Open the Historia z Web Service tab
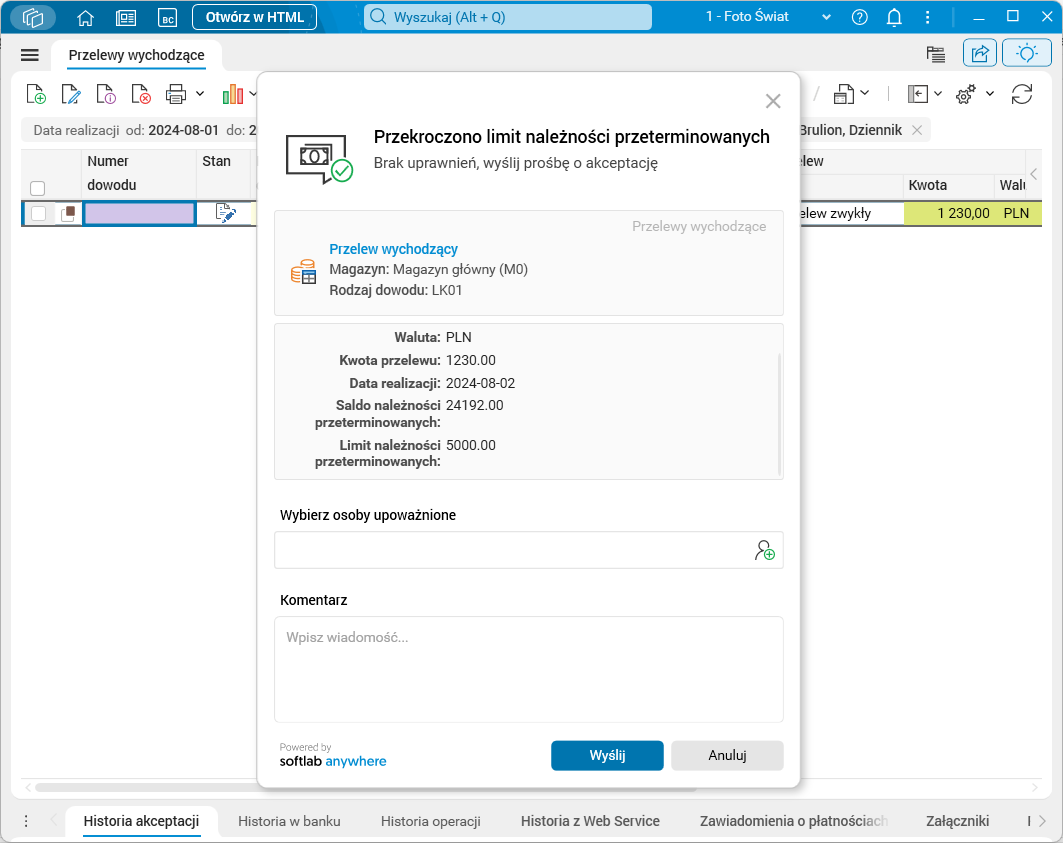 (x=590, y=821)
